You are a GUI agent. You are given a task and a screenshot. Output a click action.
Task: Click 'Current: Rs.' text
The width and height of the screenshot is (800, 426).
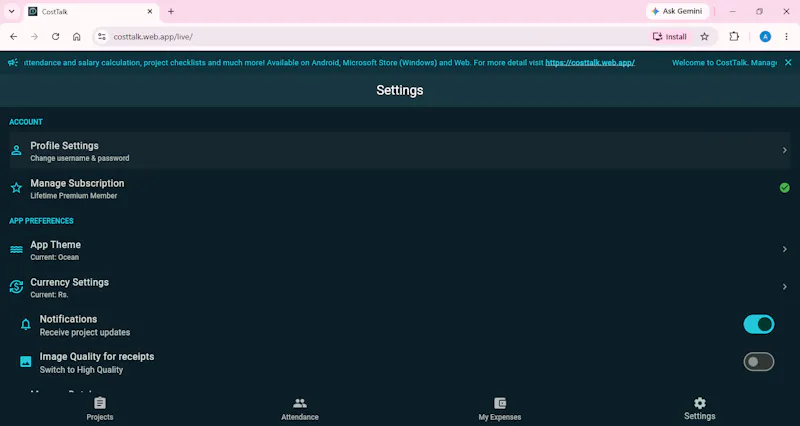49,295
